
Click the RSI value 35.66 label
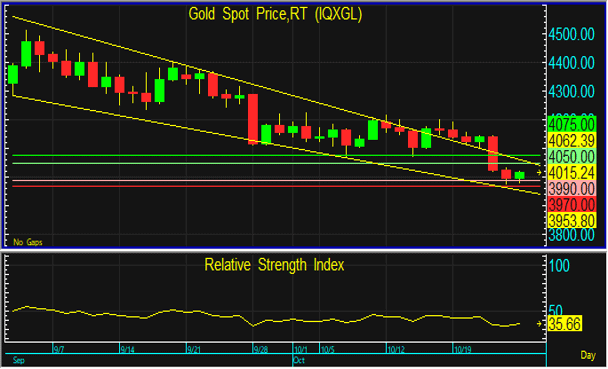point(565,324)
